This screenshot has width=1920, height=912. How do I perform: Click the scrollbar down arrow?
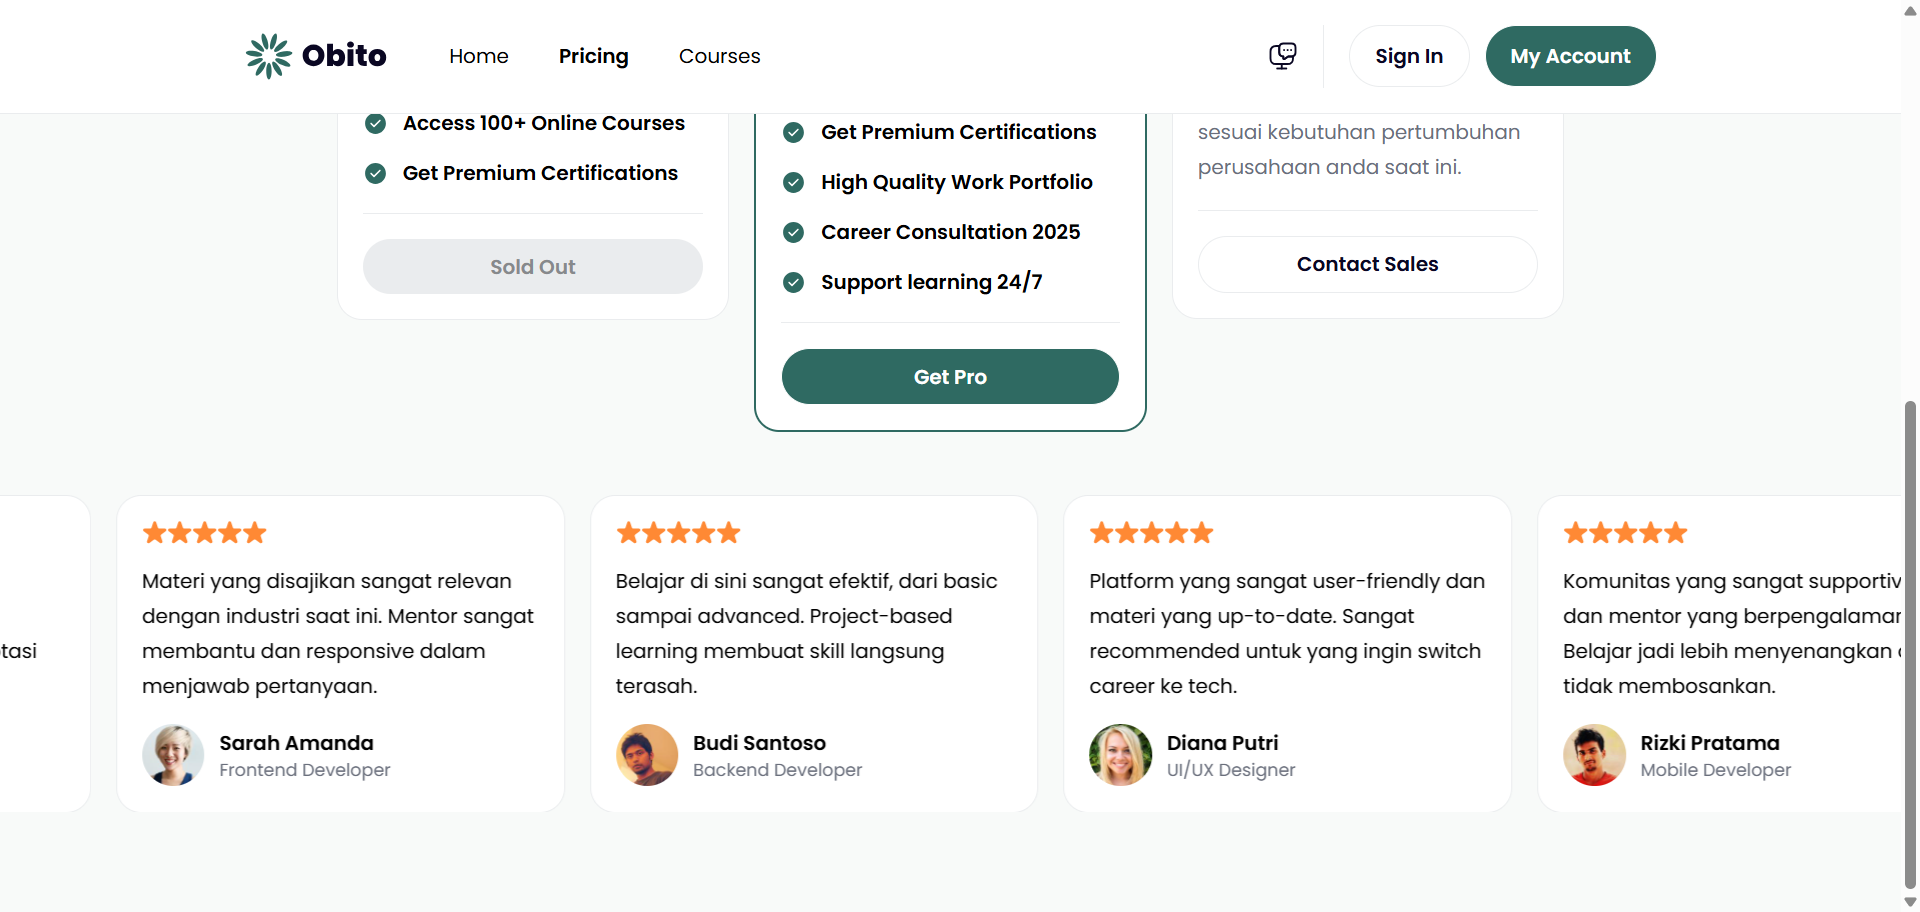pos(1910,902)
